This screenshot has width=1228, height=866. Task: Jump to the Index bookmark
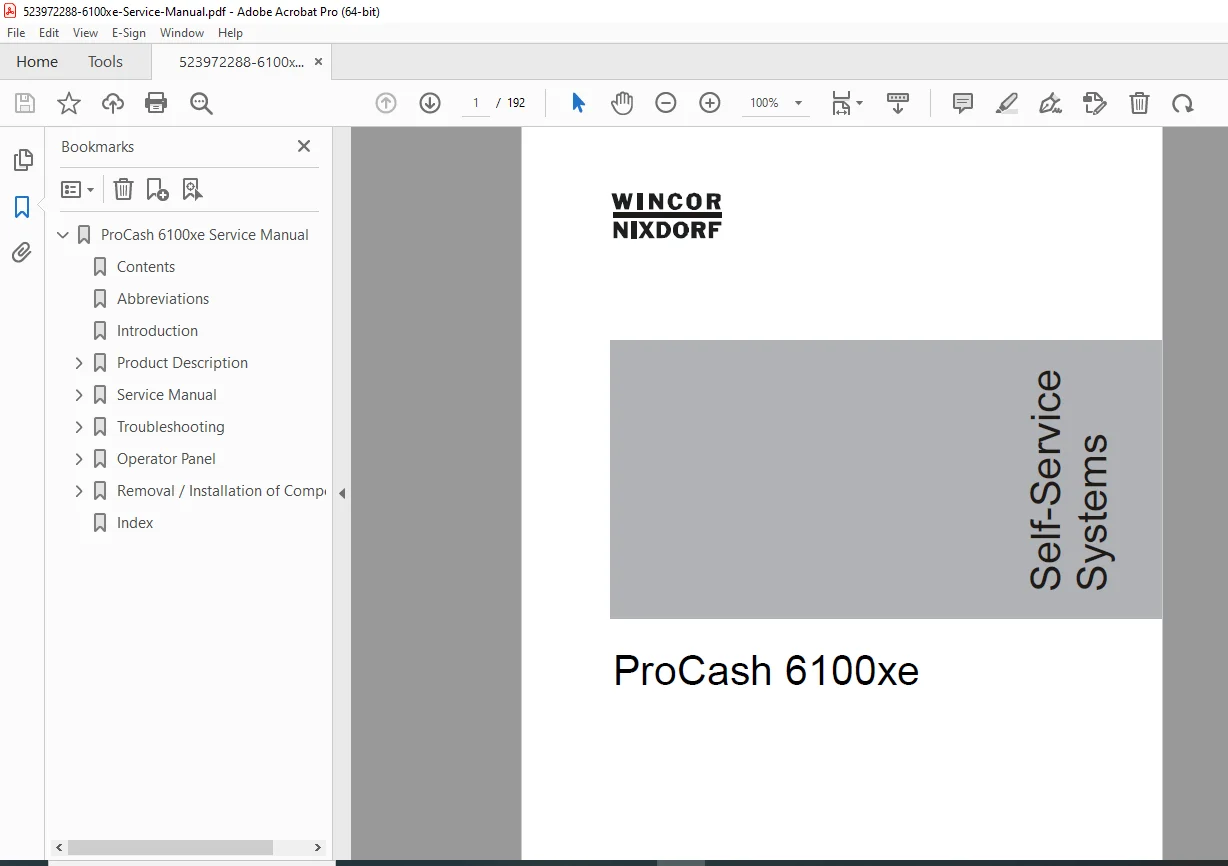[x=135, y=523]
